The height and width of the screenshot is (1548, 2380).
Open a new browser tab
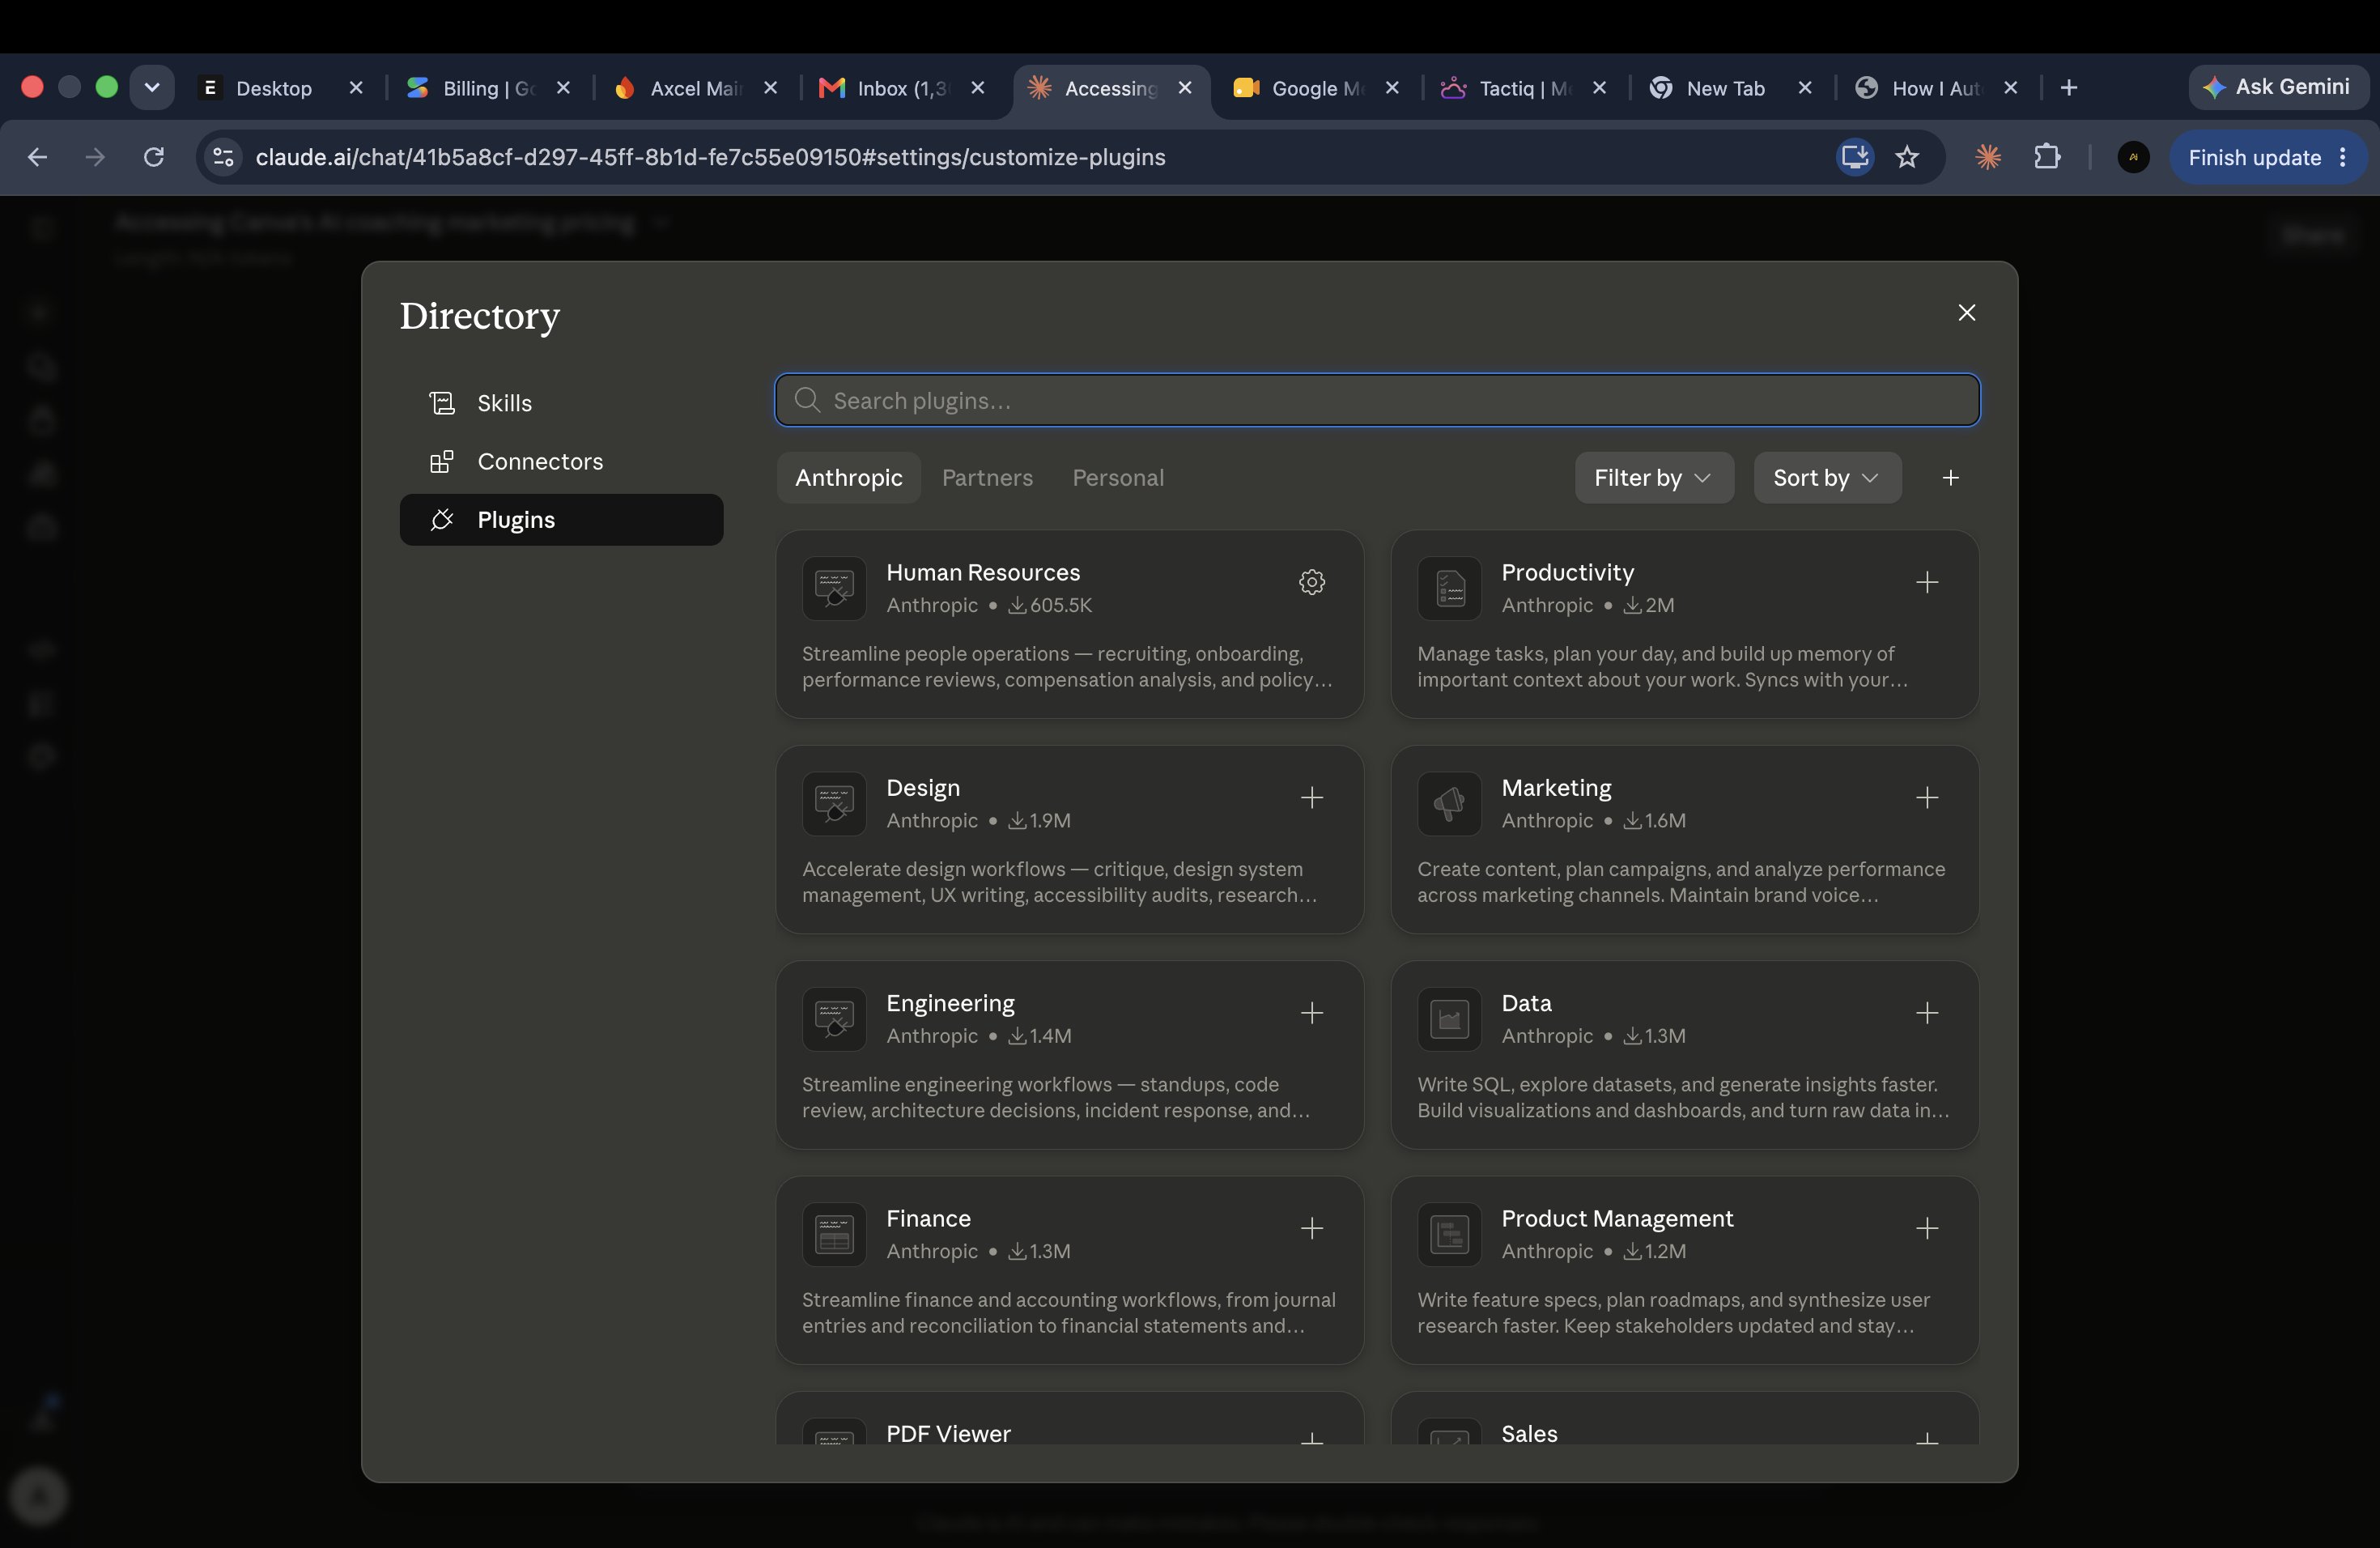(2069, 88)
